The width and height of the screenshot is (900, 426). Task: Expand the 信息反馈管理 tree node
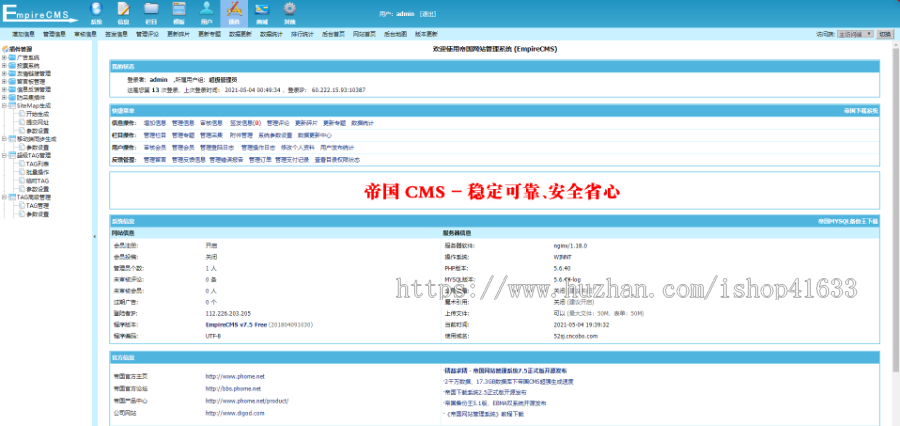coord(5,90)
